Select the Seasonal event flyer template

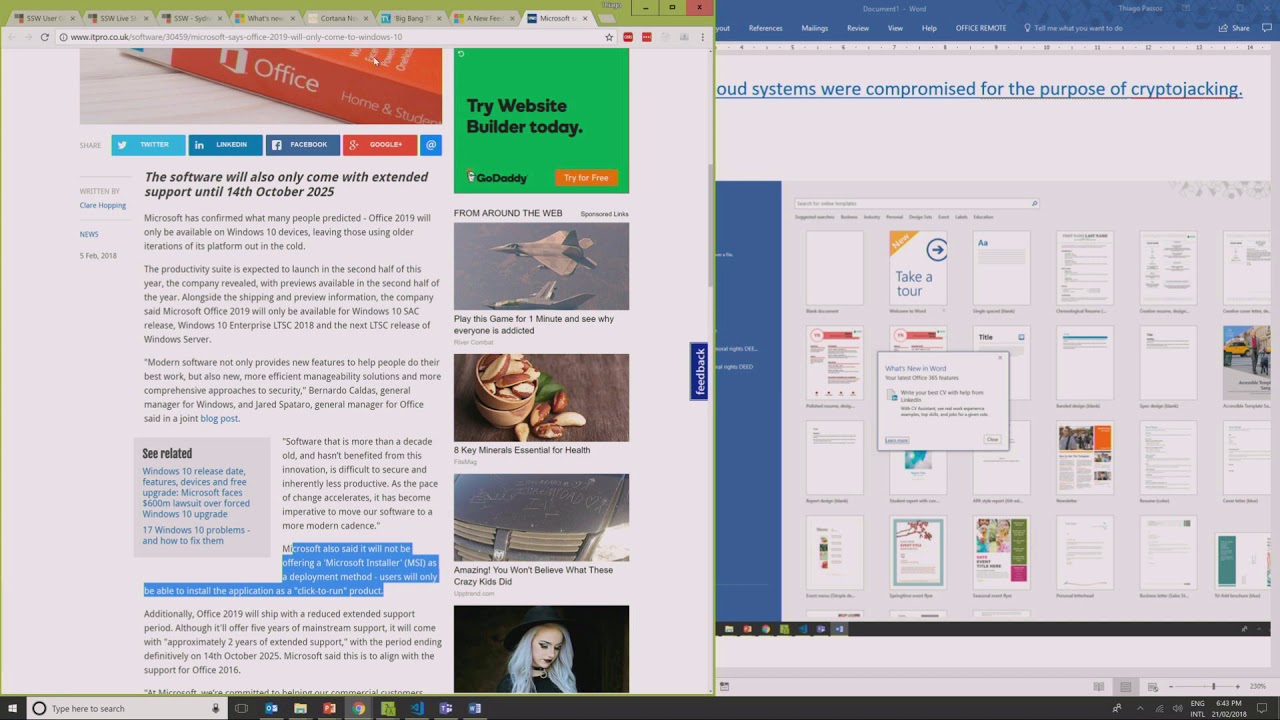(x=1001, y=552)
